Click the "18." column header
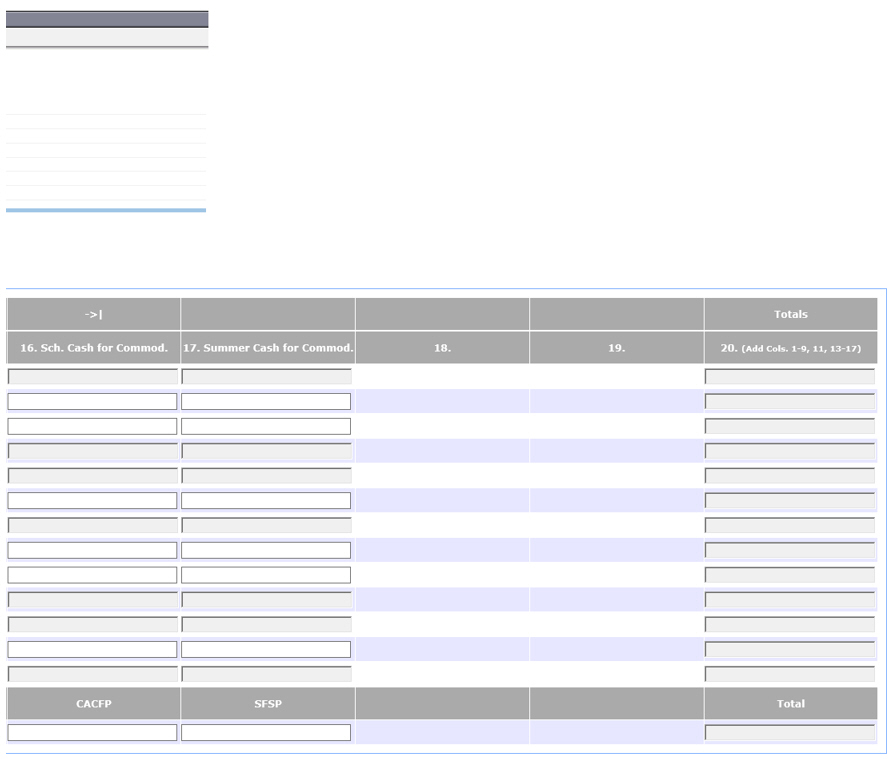This screenshot has height=759, width=893. [x=442, y=348]
